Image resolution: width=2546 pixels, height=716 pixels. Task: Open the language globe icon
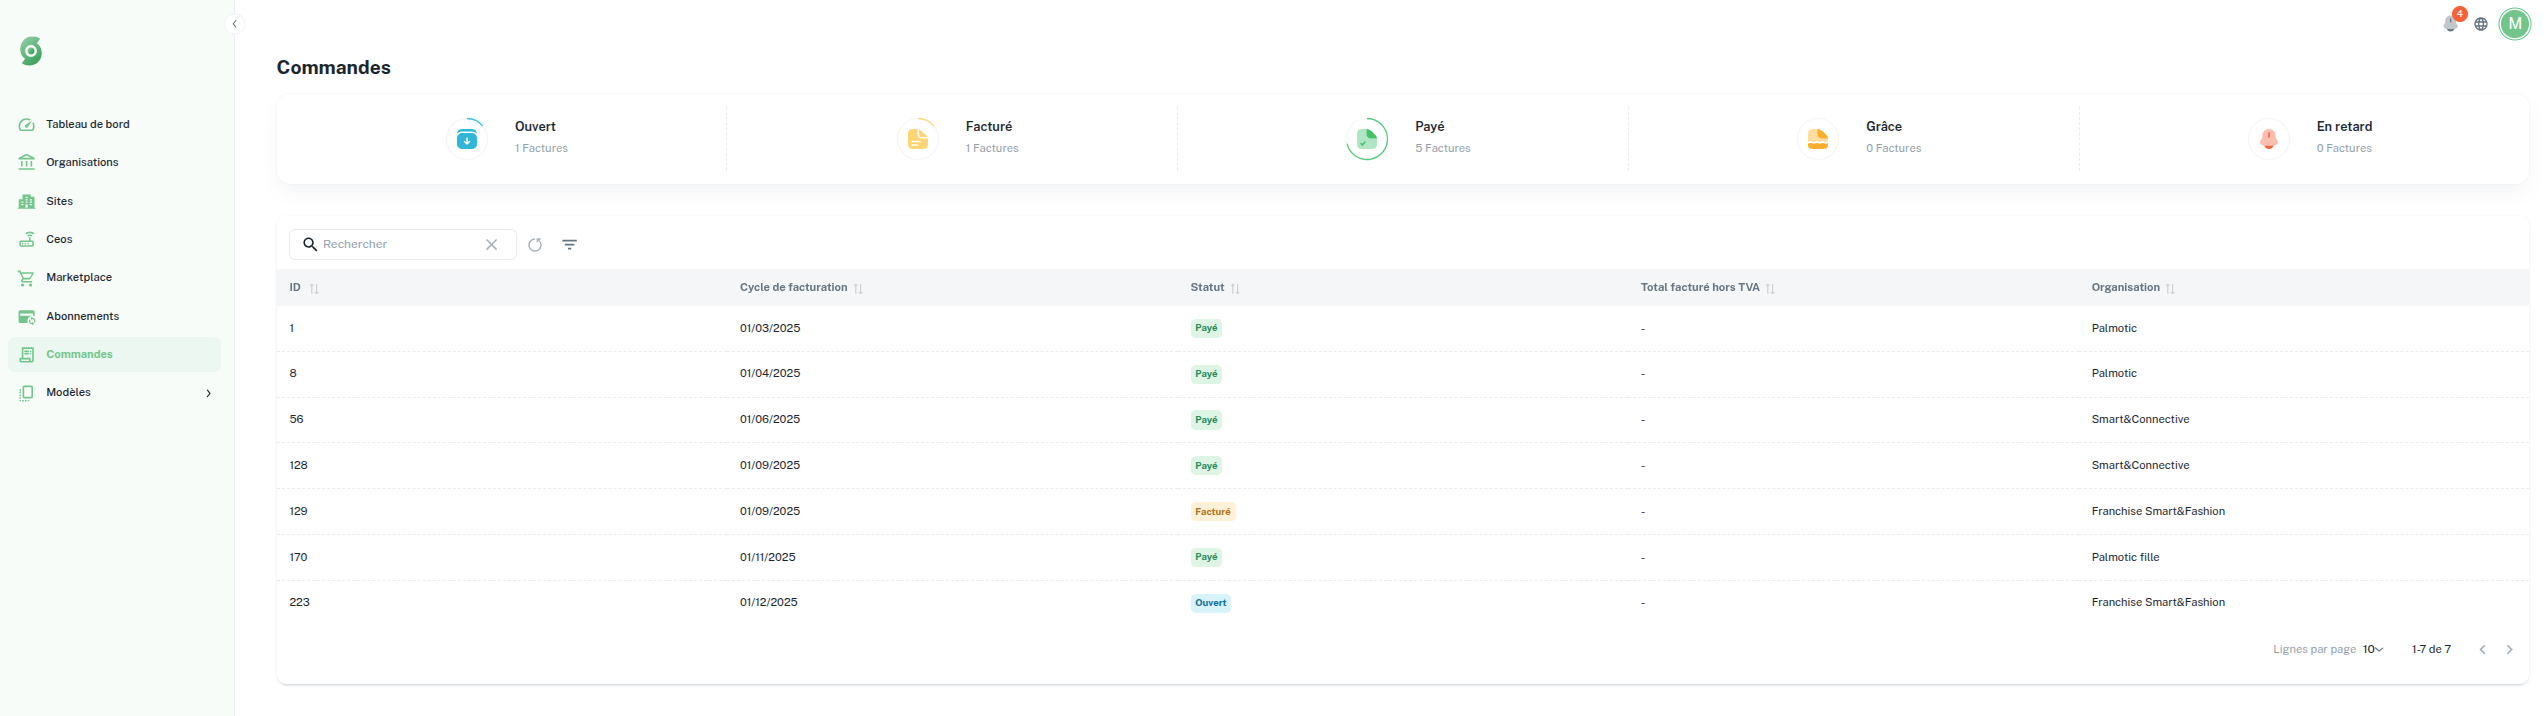click(2481, 24)
